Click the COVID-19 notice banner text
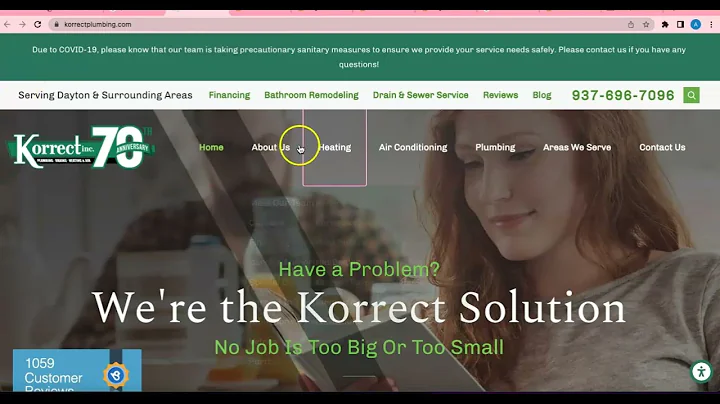 [359, 57]
